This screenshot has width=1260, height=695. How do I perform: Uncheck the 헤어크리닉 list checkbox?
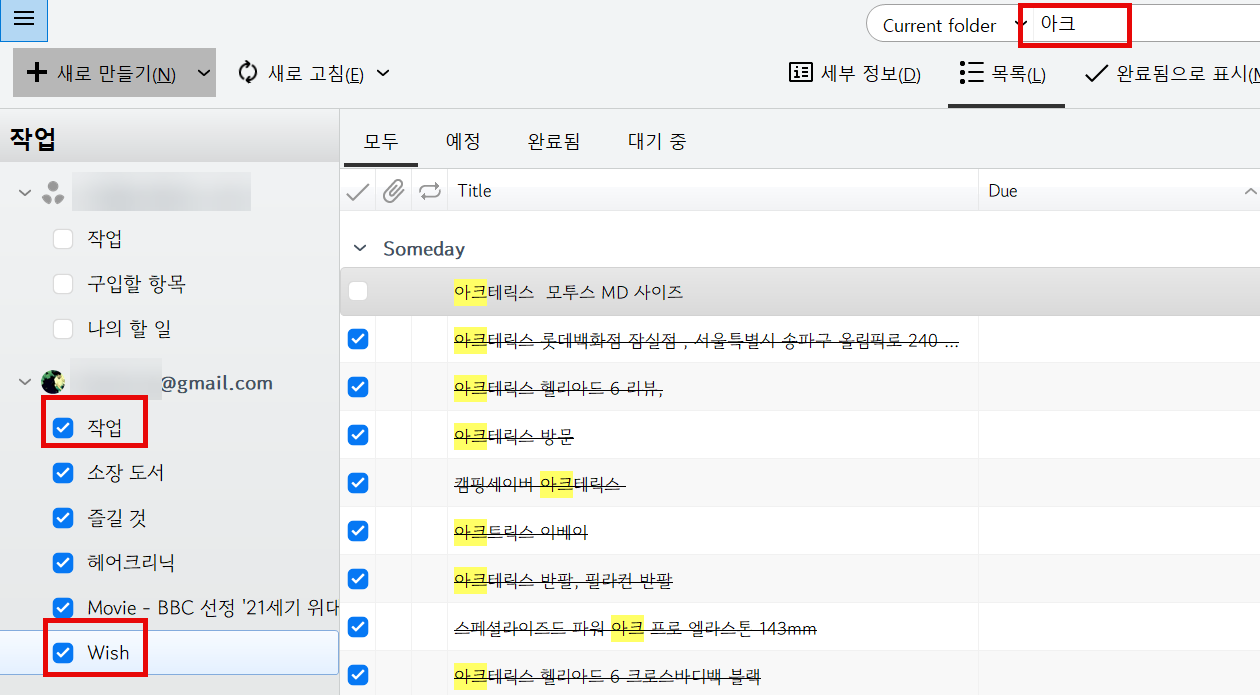click(x=63, y=563)
